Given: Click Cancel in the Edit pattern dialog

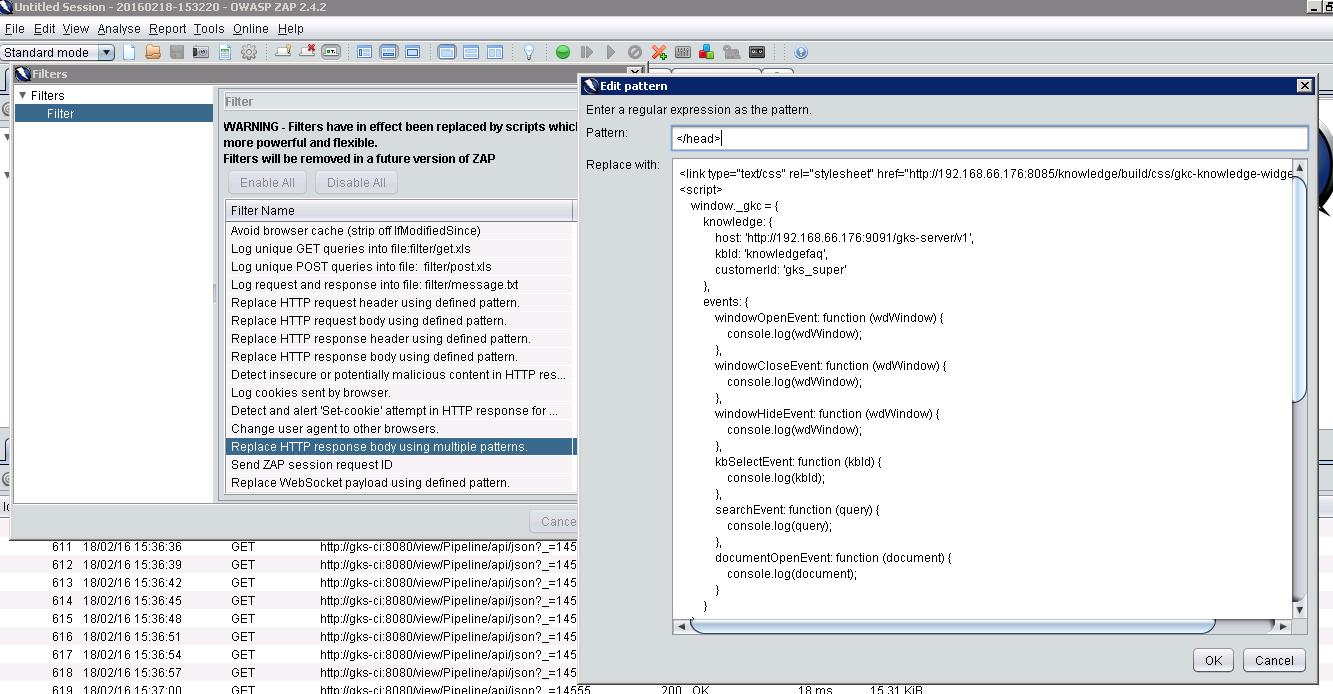Looking at the screenshot, I should [x=1274, y=660].
